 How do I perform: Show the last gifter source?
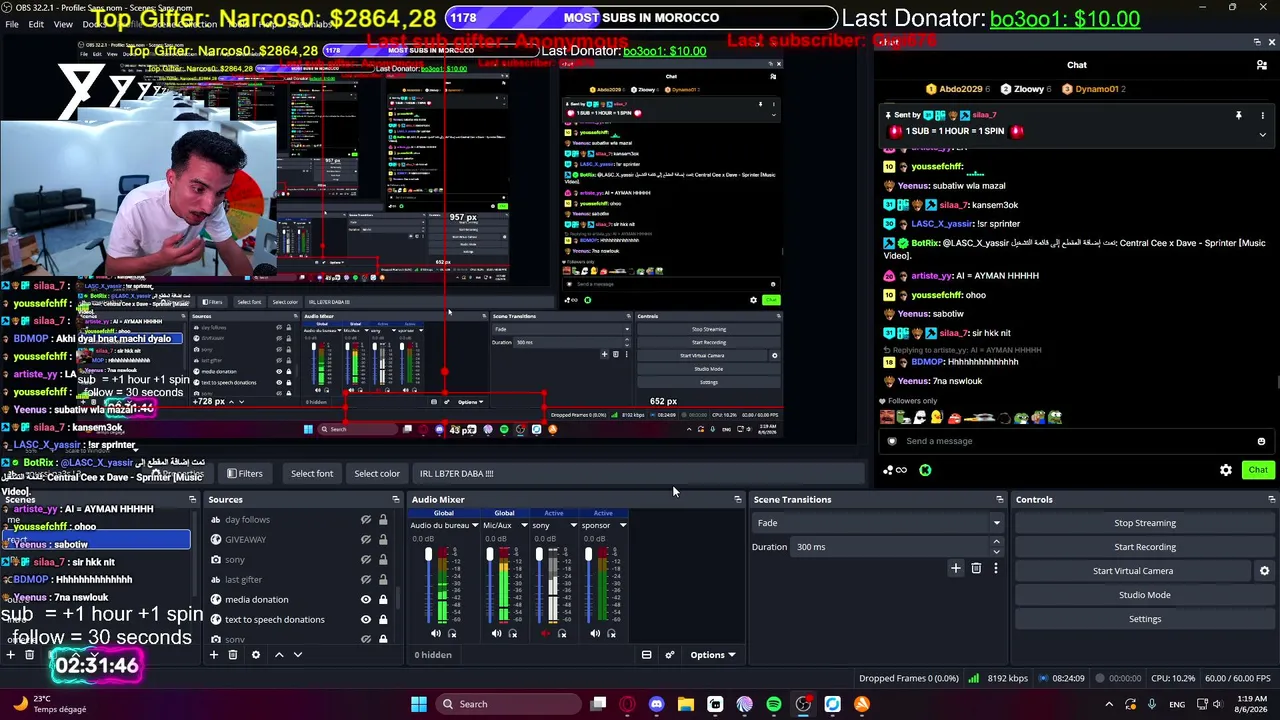click(366, 580)
